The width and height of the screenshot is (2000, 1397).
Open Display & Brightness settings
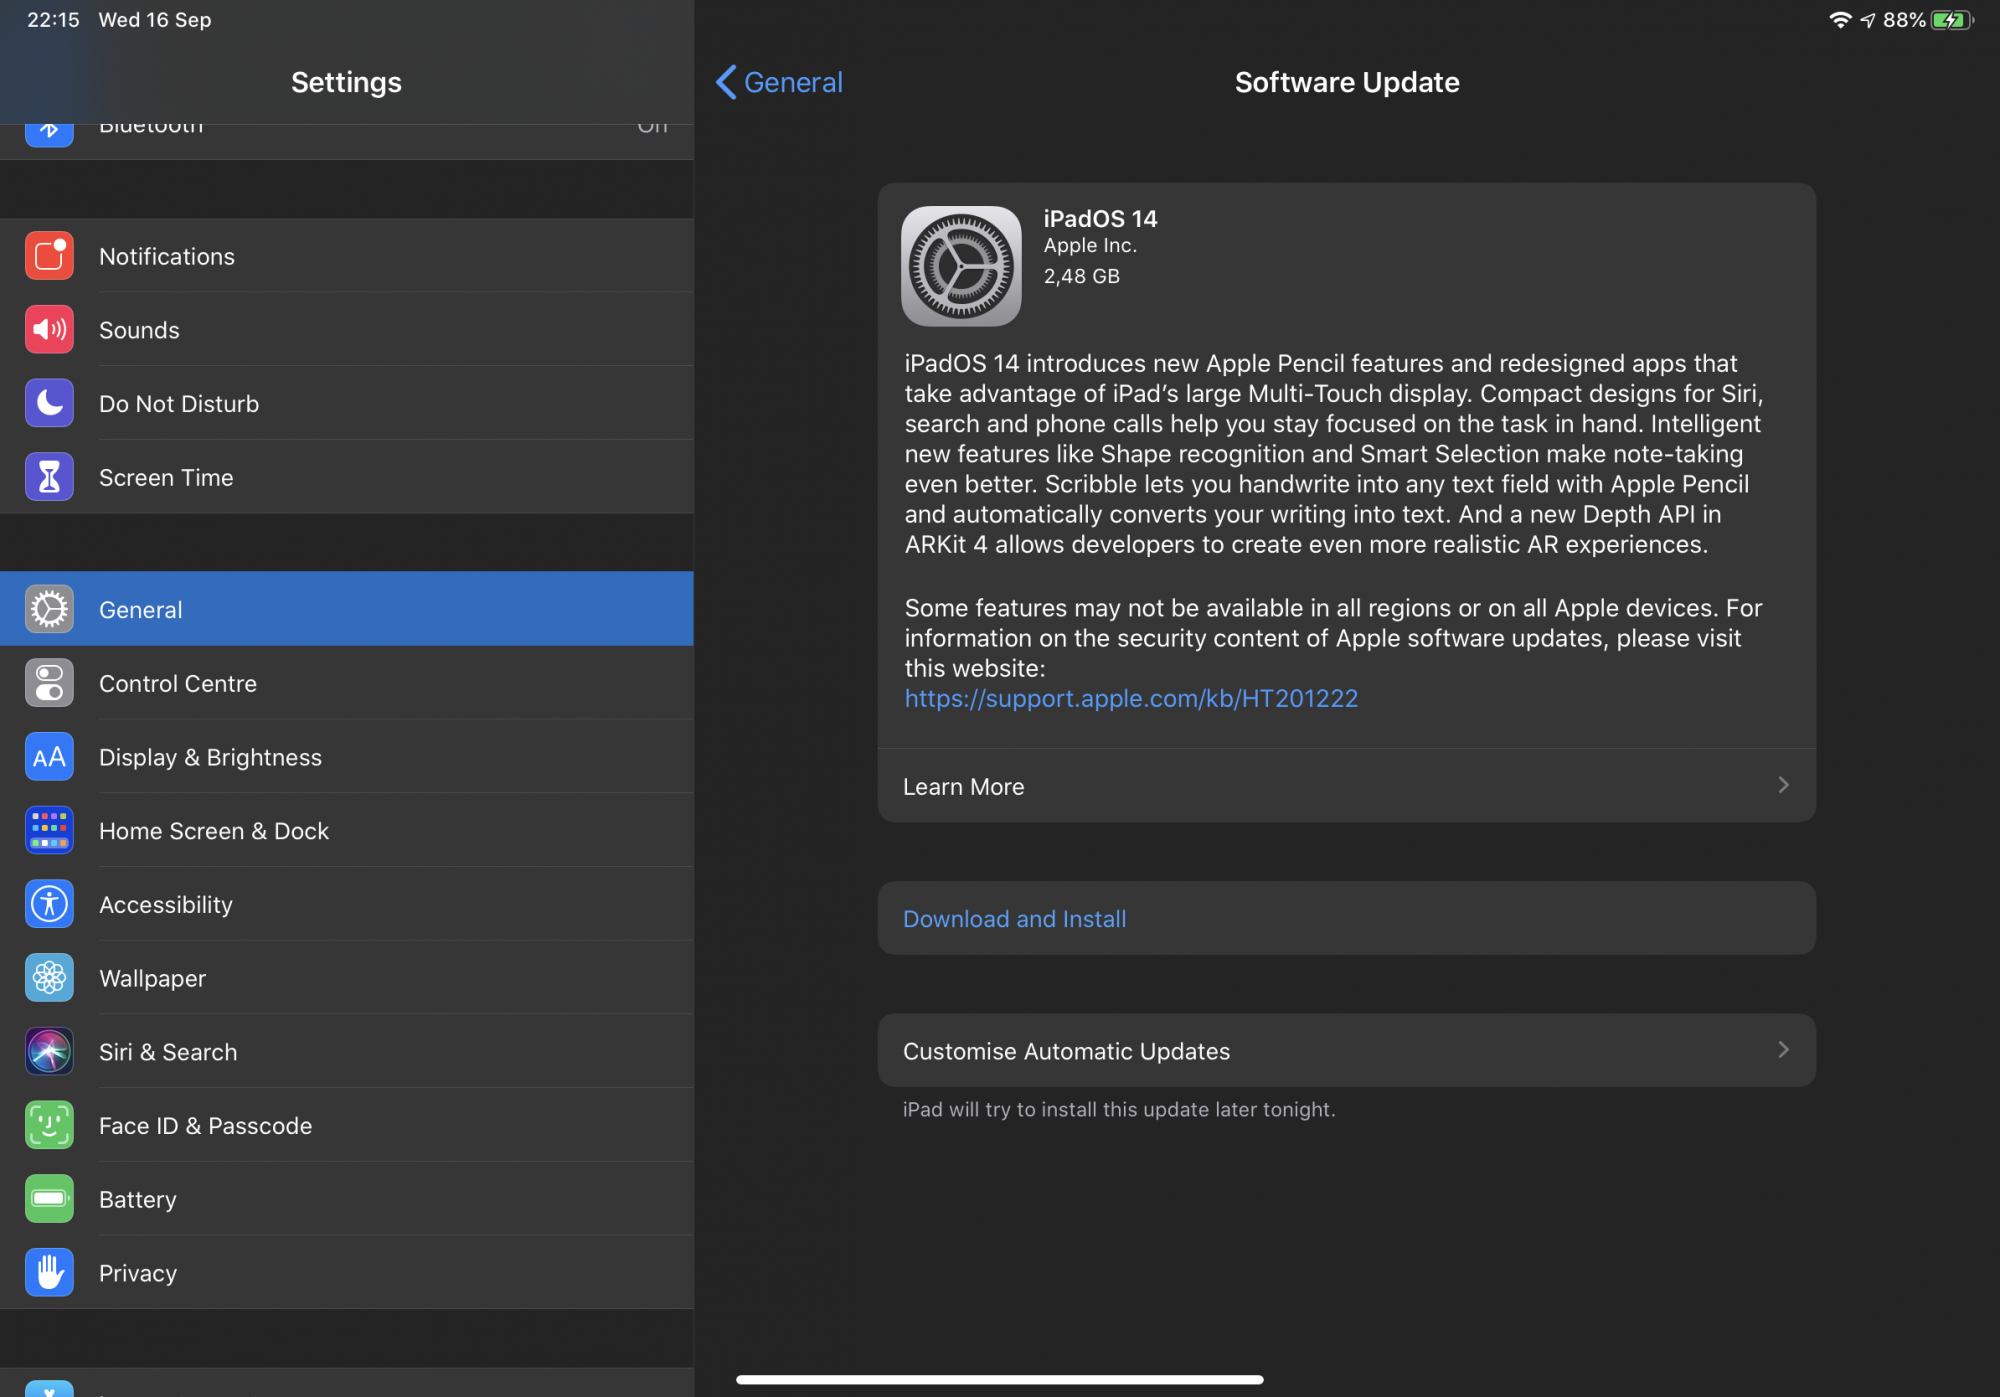(x=347, y=757)
